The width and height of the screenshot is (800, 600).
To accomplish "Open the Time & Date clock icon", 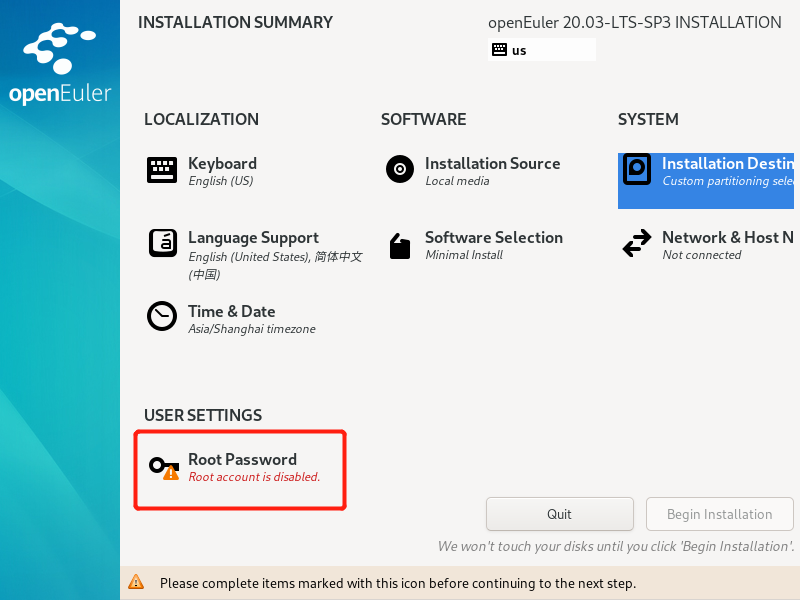I will pyautogui.click(x=162, y=316).
